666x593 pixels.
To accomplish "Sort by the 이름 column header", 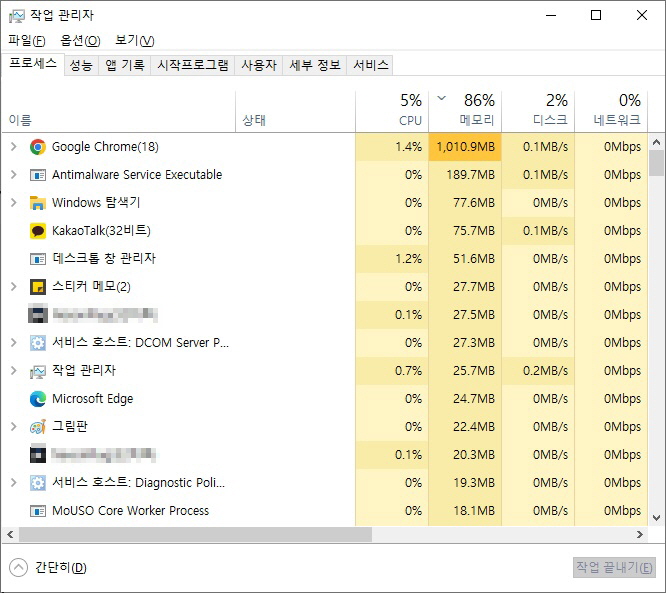I will click(119, 111).
